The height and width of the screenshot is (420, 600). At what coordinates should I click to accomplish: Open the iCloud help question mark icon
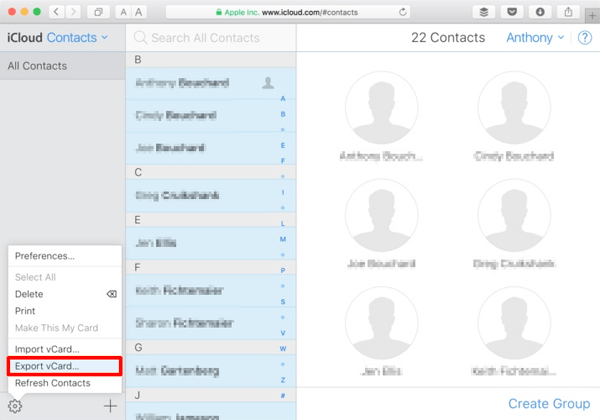(x=583, y=38)
